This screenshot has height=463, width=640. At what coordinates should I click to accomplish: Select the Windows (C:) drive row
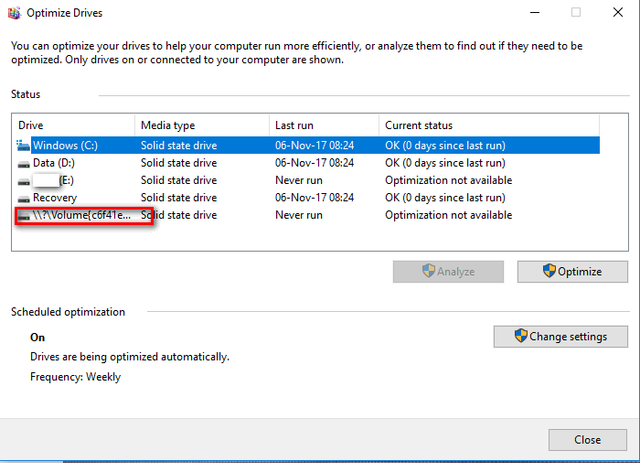308,145
